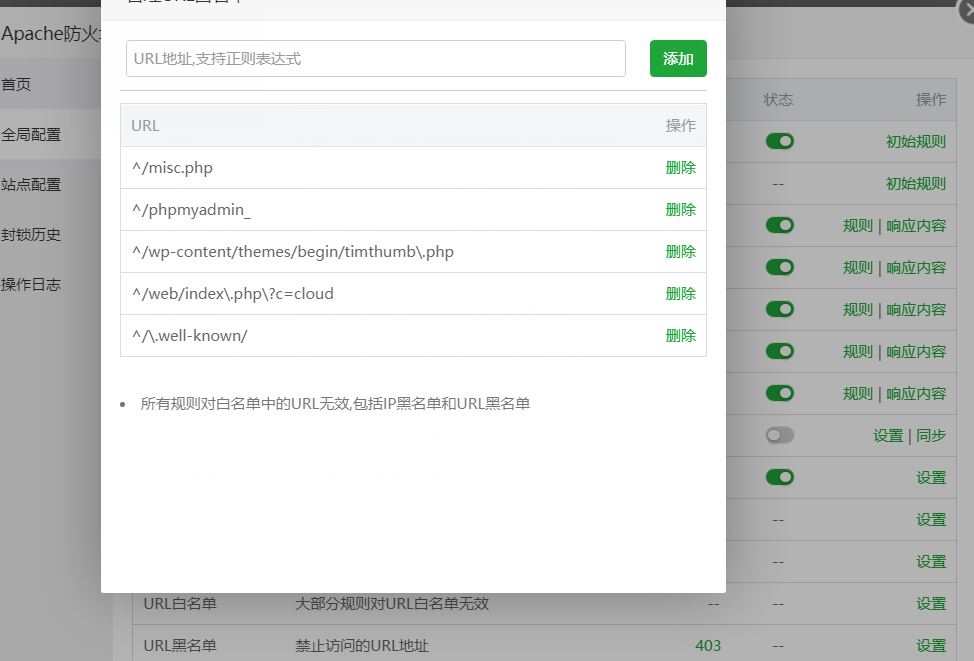Delete the timthumb\.php whitelist entry

[x=680, y=252]
